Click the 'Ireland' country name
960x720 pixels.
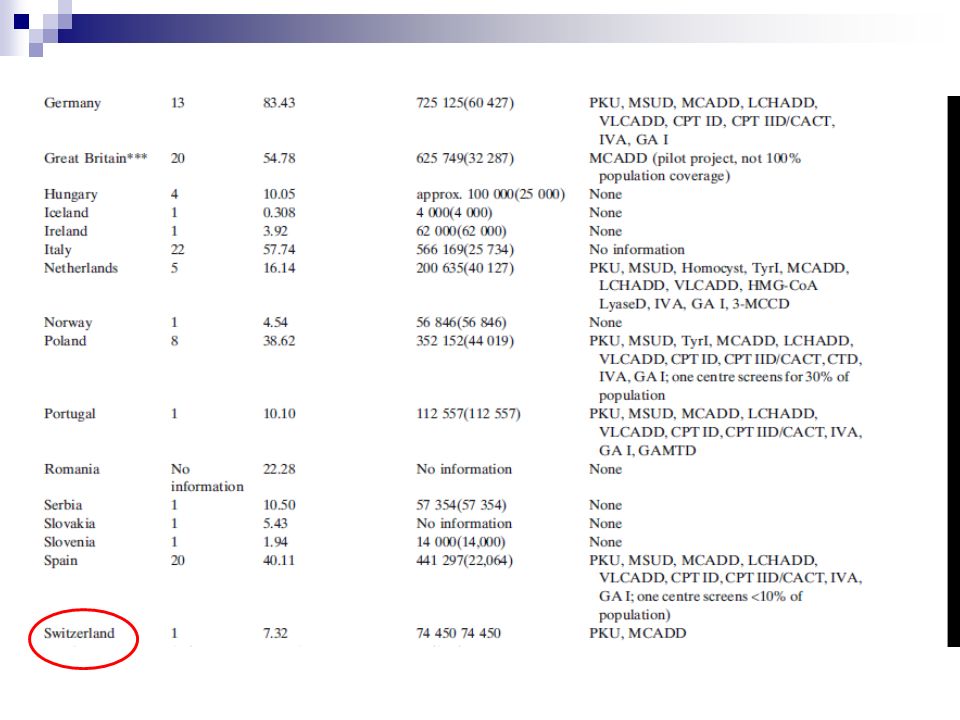pos(66,231)
